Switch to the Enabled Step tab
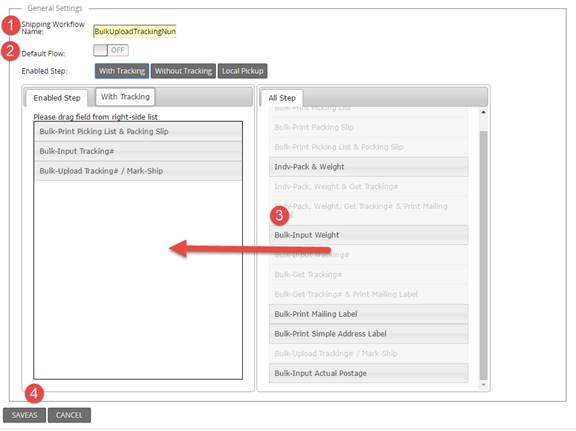 point(57,98)
